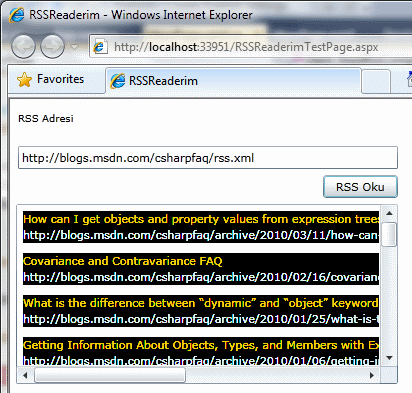Select the 2010/01/25 archive URL line
Screen dimensions: 412x393
pos(201,319)
